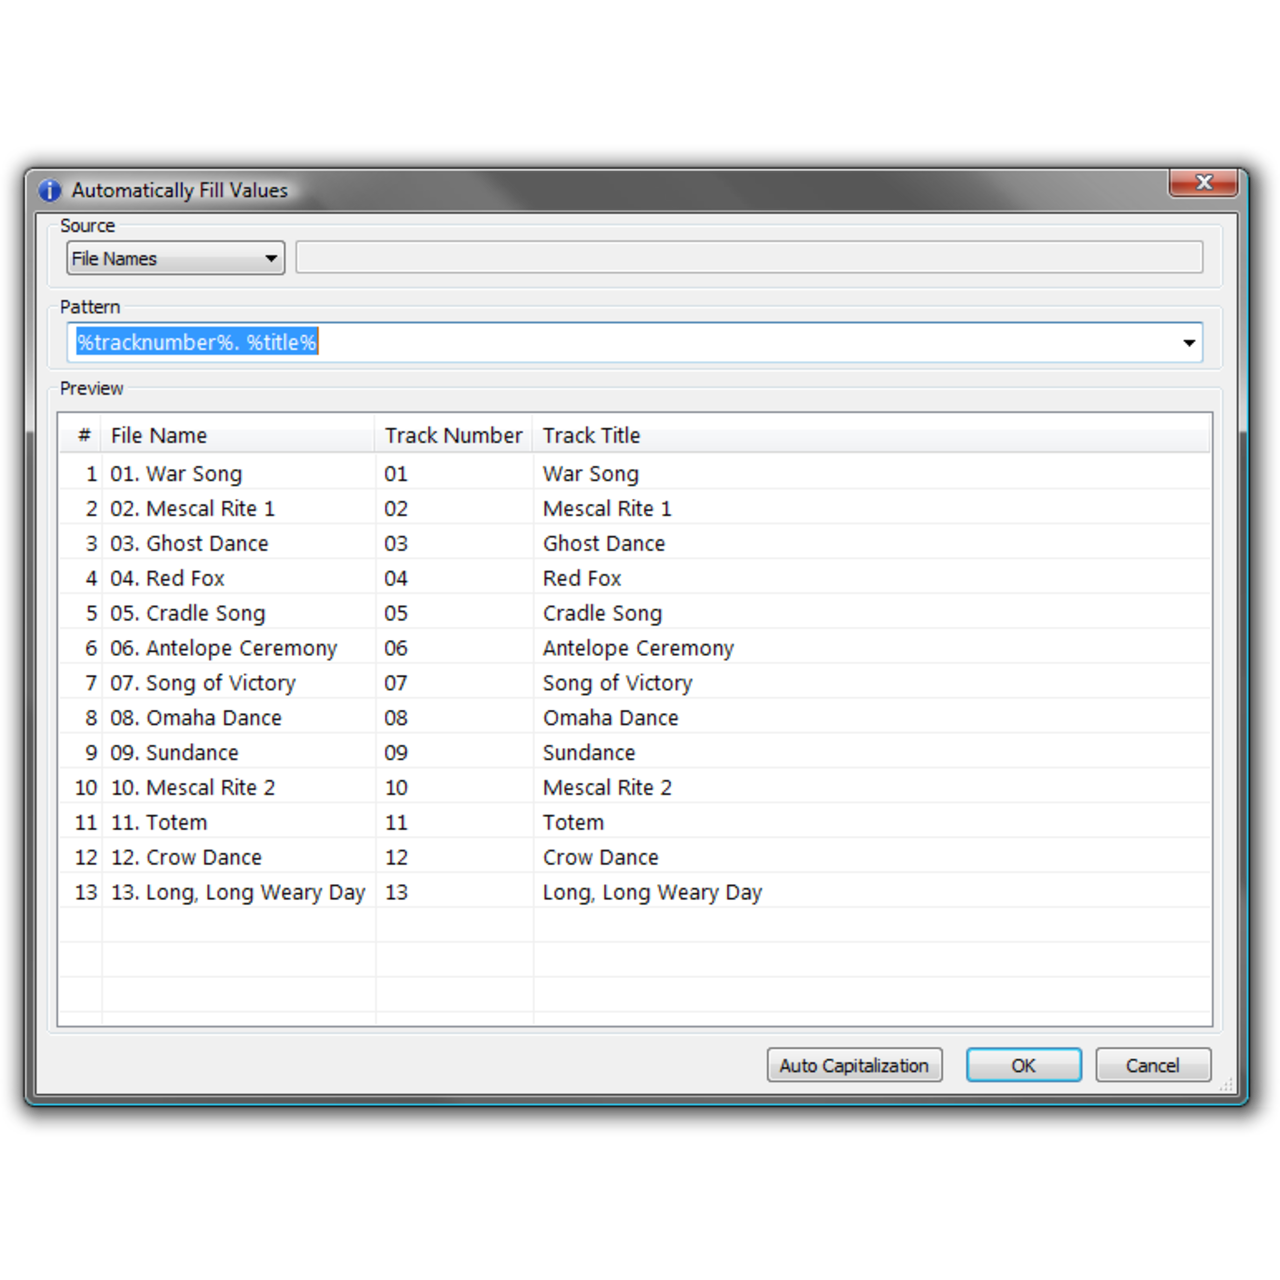
Task: Open the Pattern history dropdown arrow
Action: coord(1188,342)
